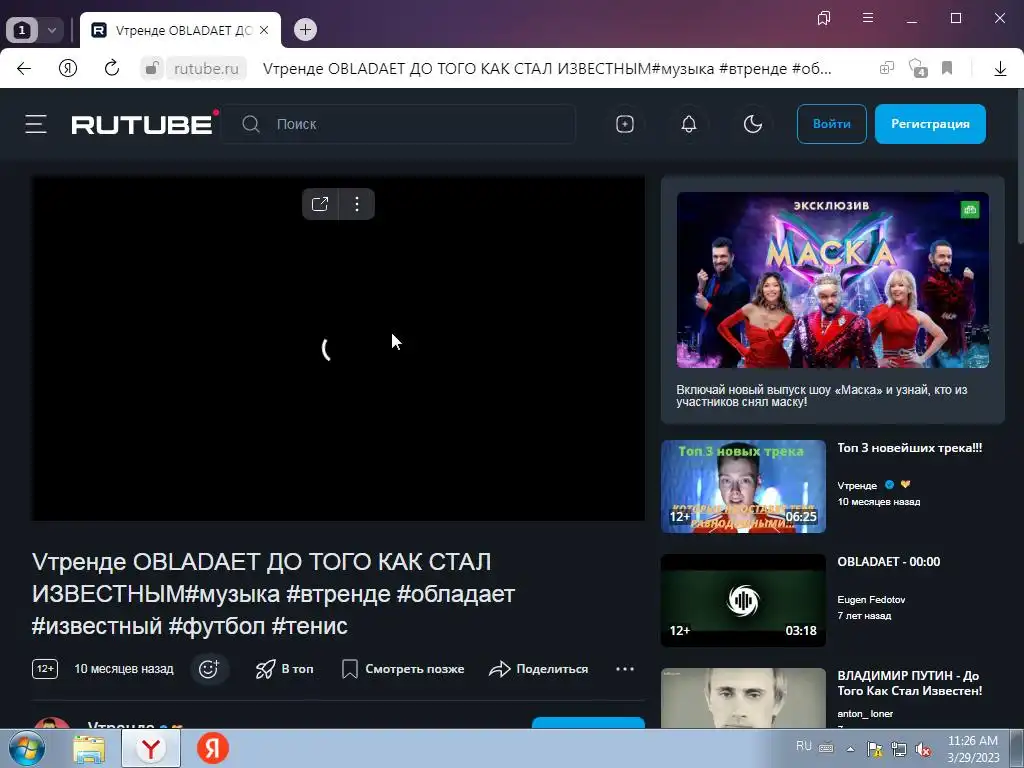The width and height of the screenshot is (1024, 768).
Task: Open File Explorer from taskbar
Action: point(89,749)
